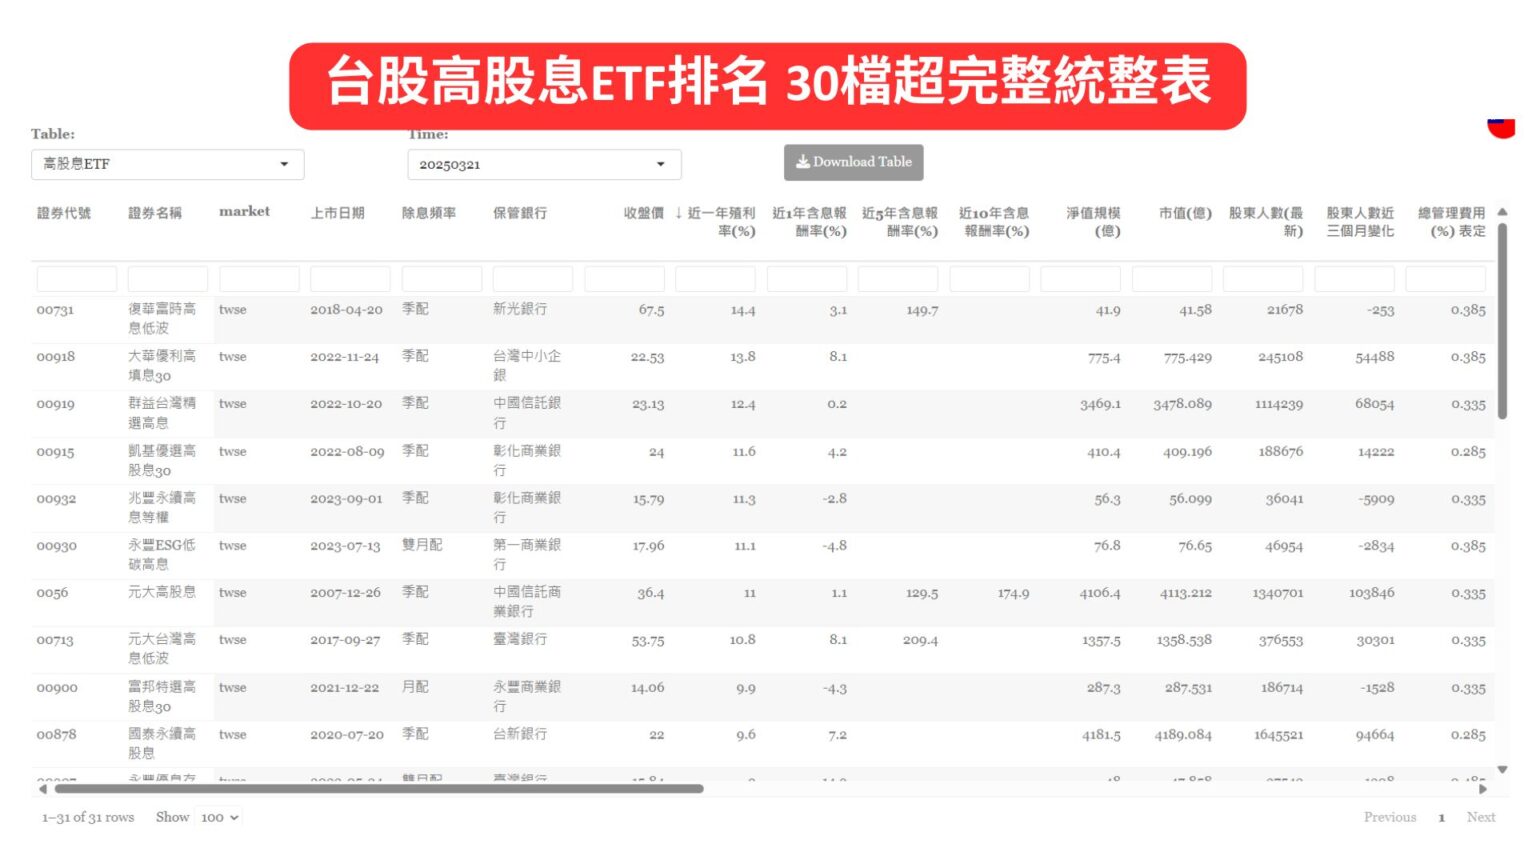The width and height of the screenshot is (1536, 864).
Task: Click the down arrow on the vertical scrollbar
Action: pos(1501,770)
